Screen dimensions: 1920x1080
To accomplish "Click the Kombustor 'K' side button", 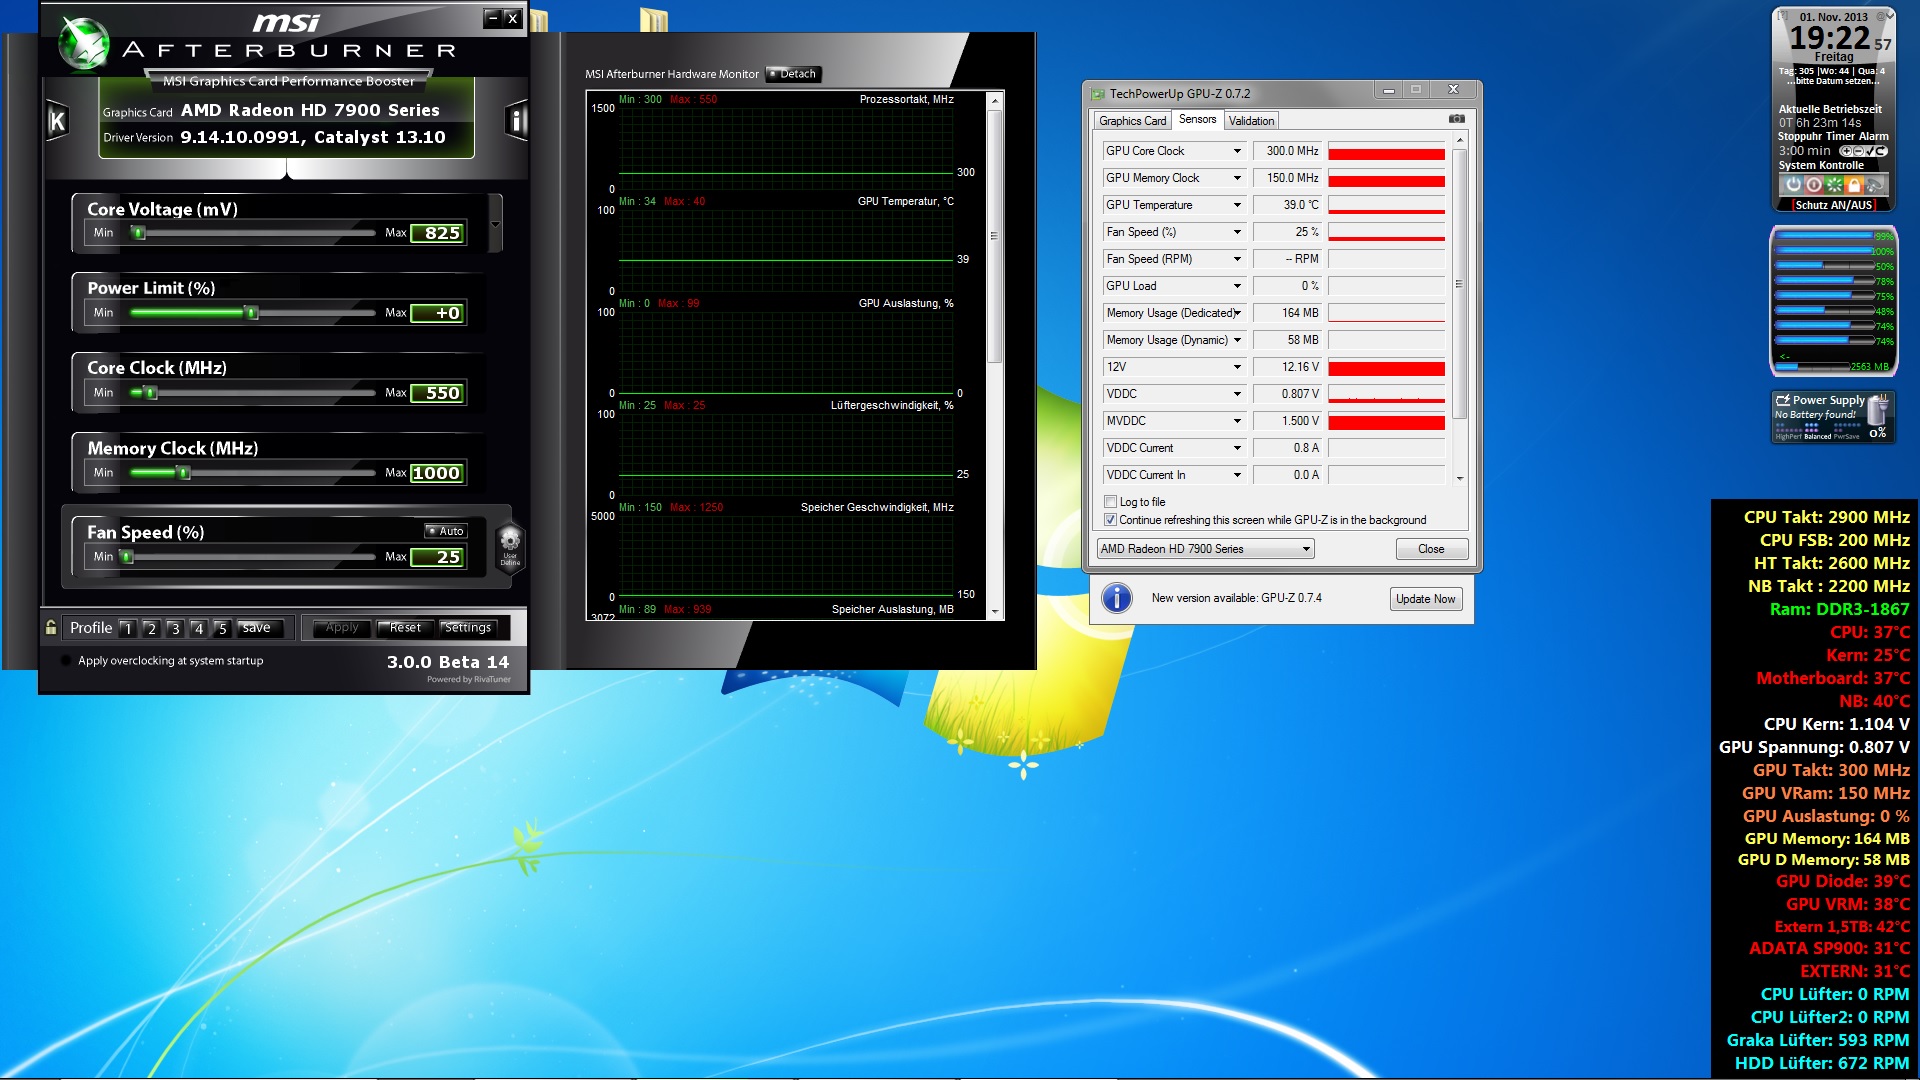I will coord(57,121).
